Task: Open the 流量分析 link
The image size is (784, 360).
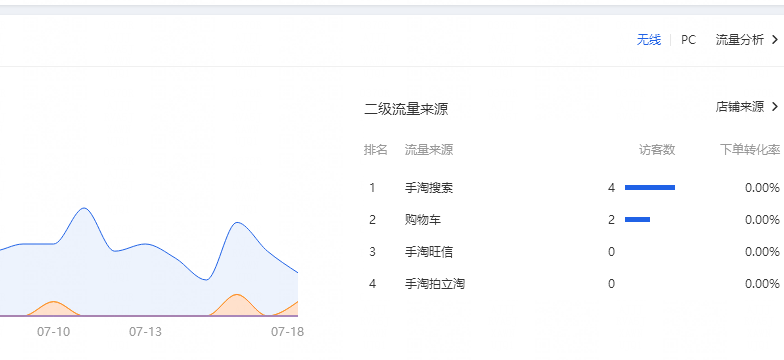Action: (740, 40)
